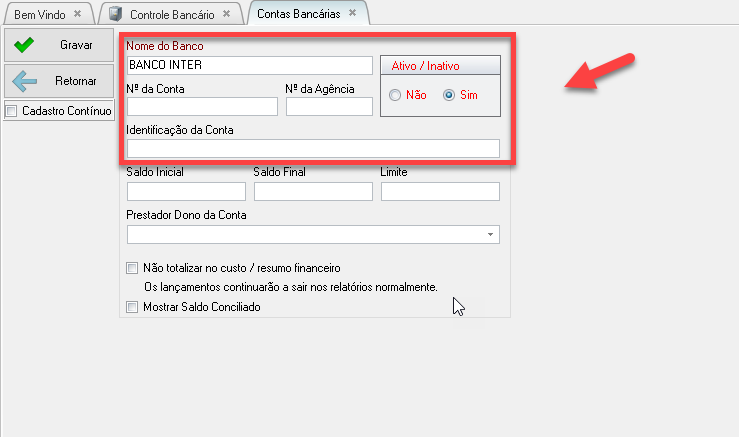Check Não totalizar no custo option

click(133, 268)
